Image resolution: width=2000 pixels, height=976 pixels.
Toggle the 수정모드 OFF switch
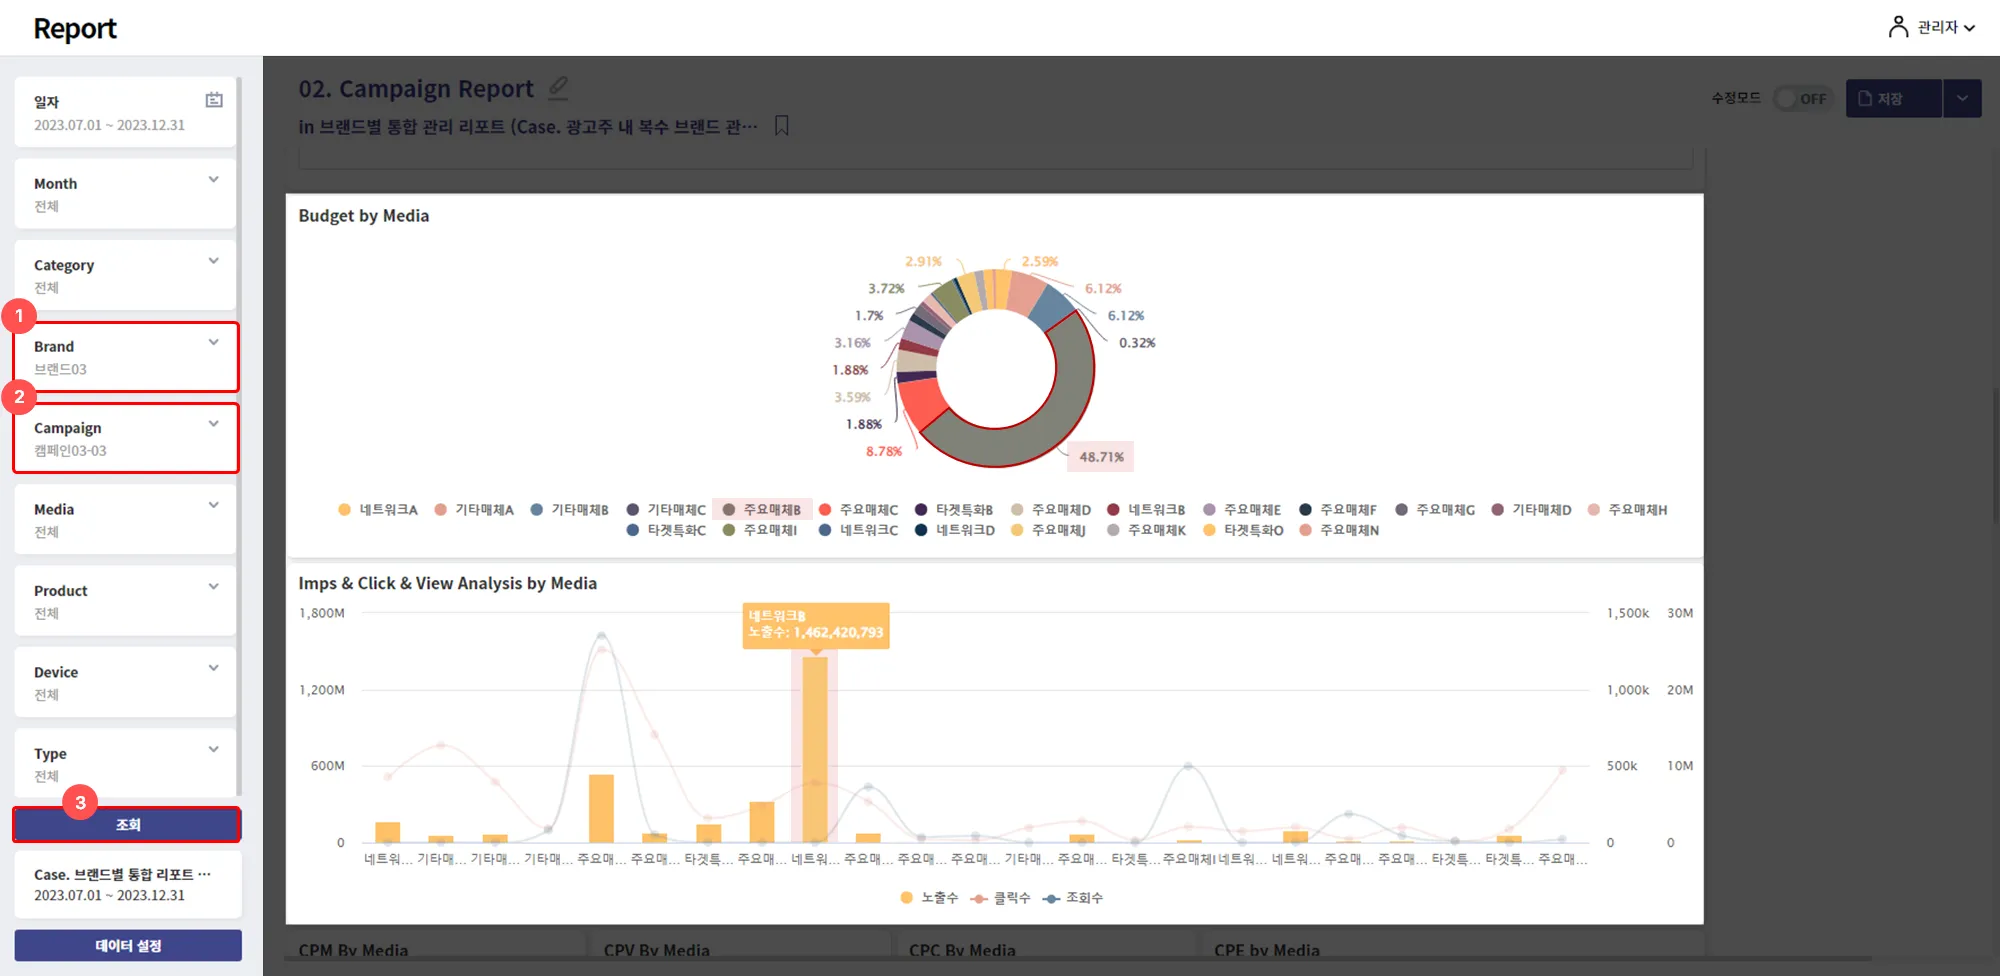pos(1803,99)
